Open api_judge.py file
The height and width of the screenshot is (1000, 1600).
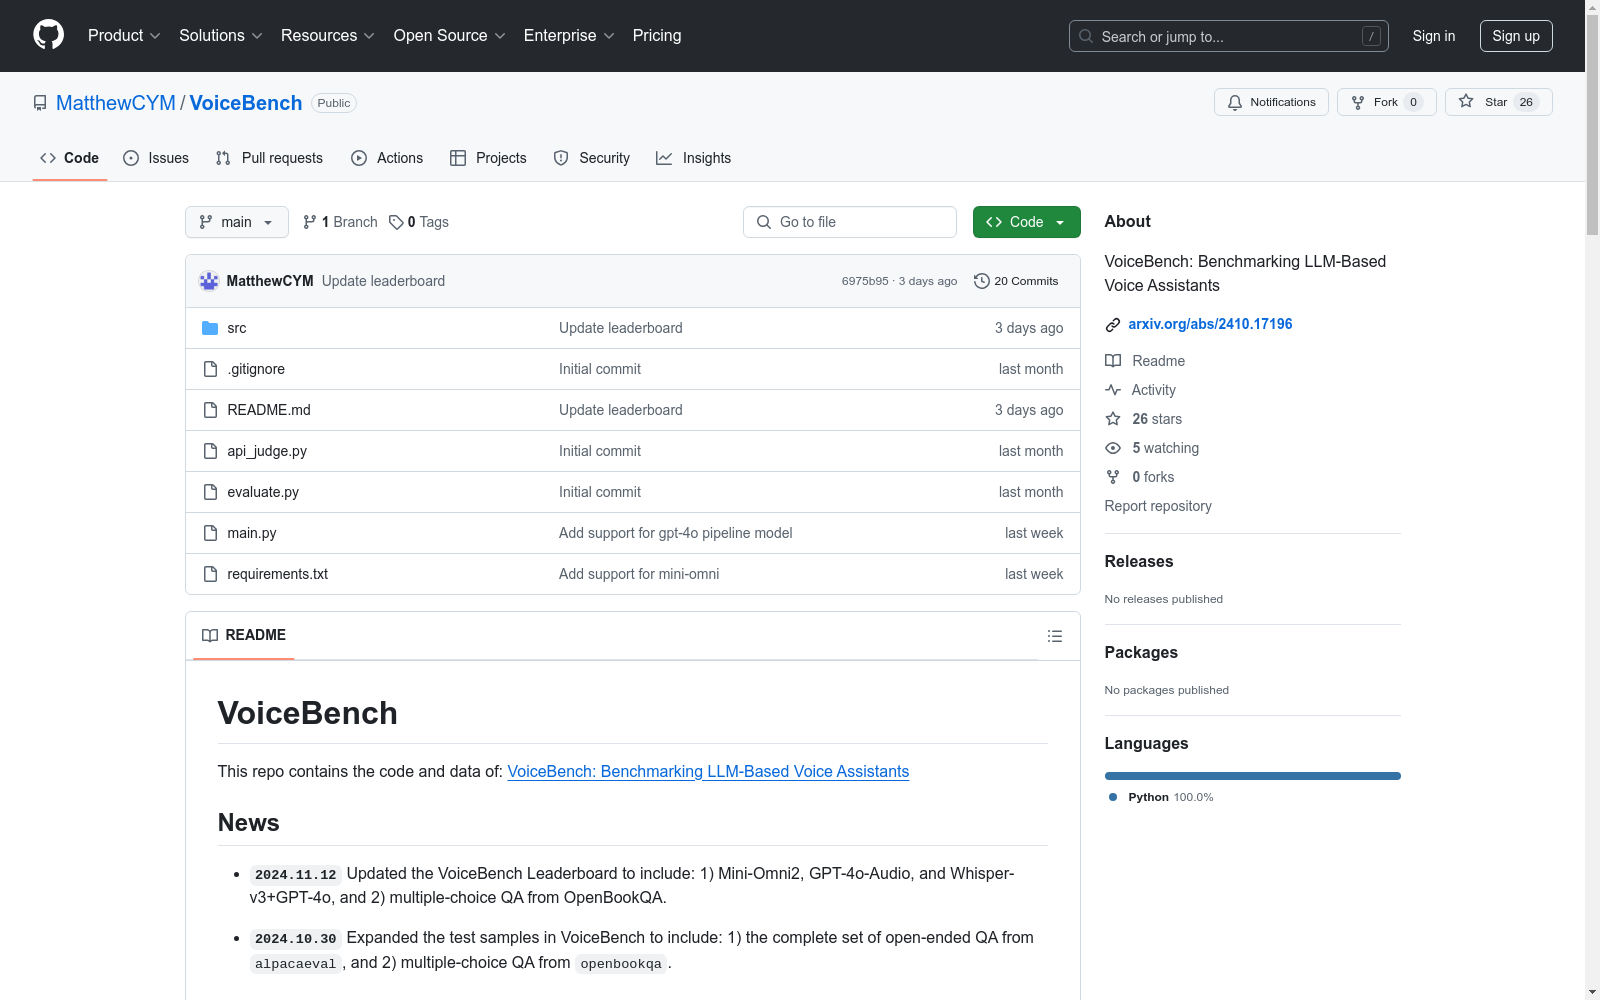tap(267, 451)
